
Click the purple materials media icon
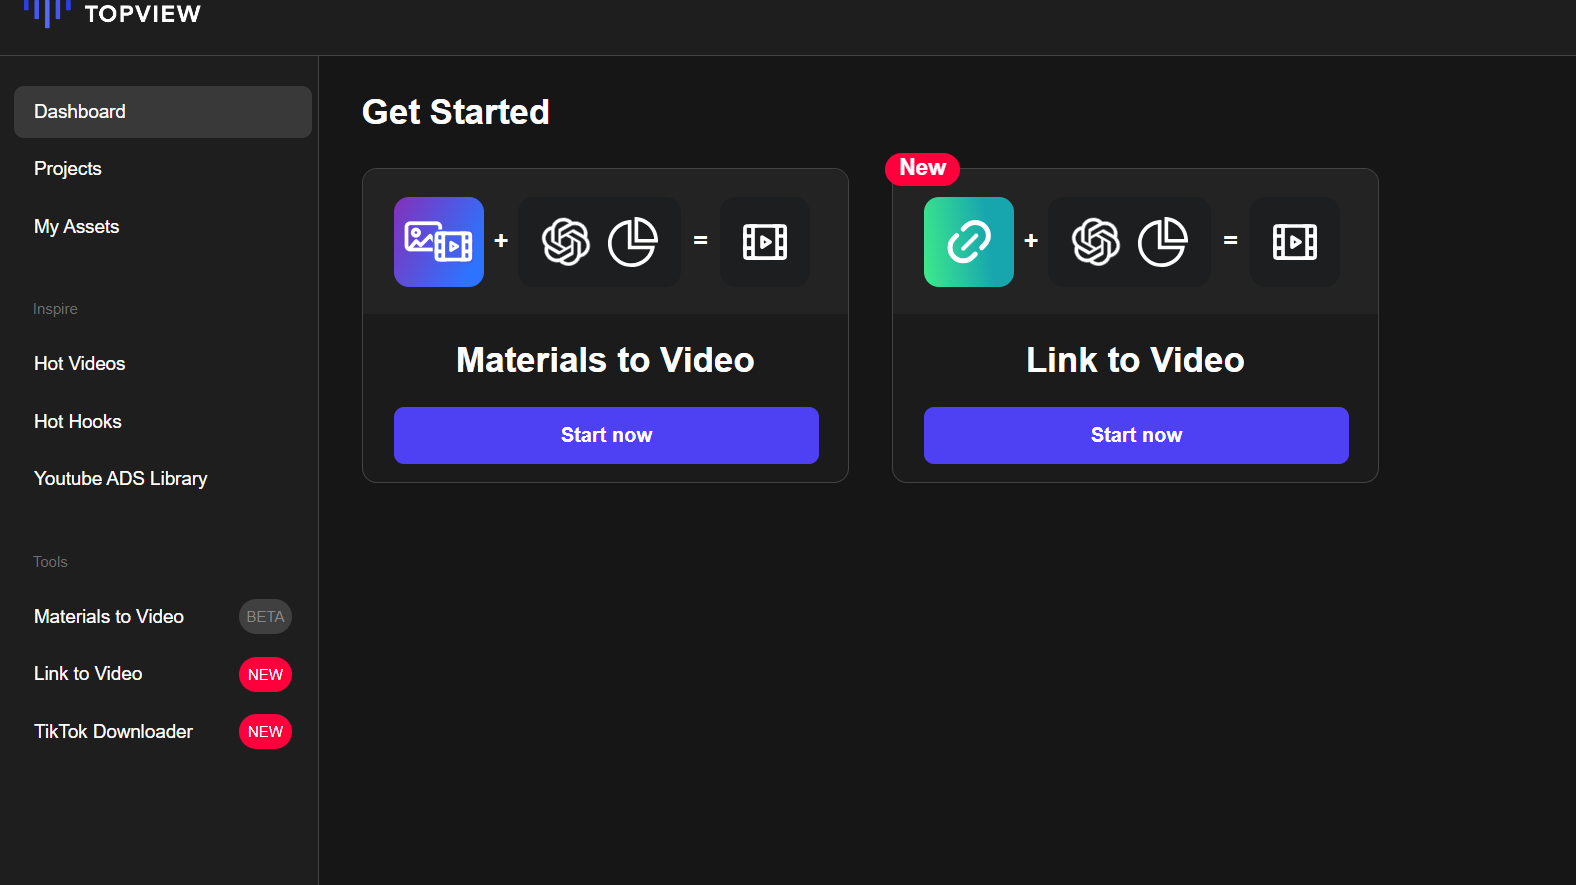click(439, 242)
